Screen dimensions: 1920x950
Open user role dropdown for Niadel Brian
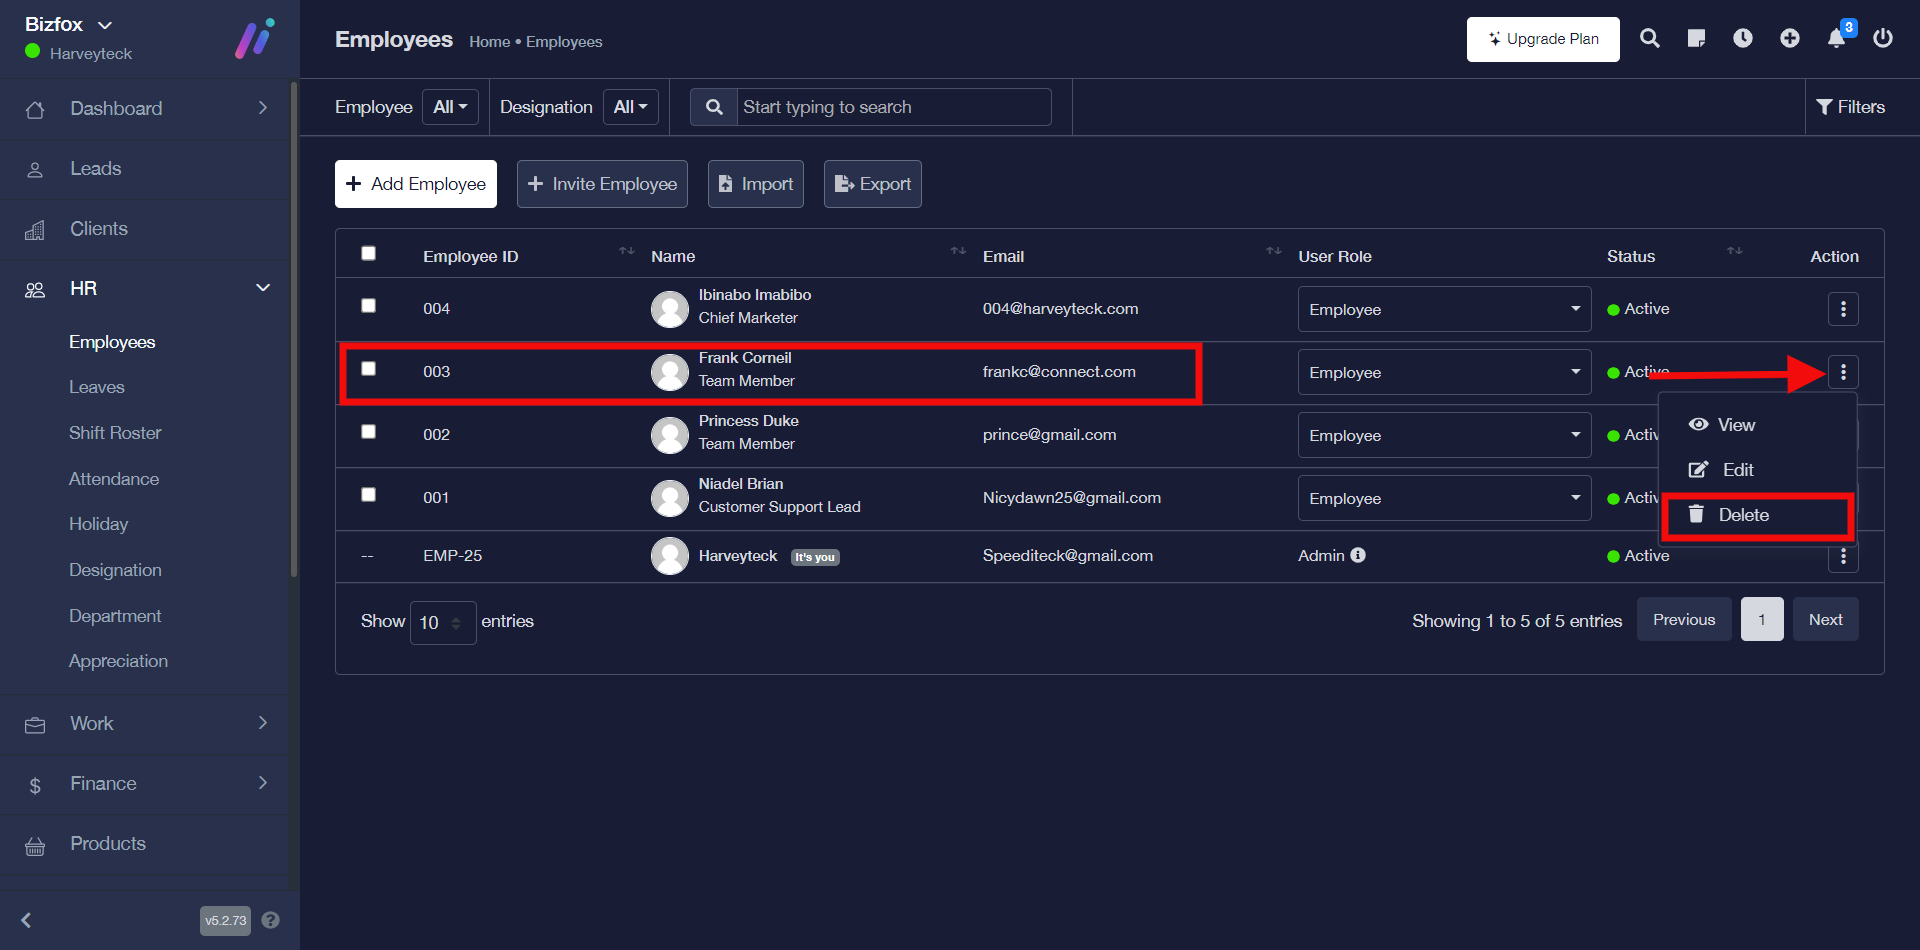pos(1443,498)
